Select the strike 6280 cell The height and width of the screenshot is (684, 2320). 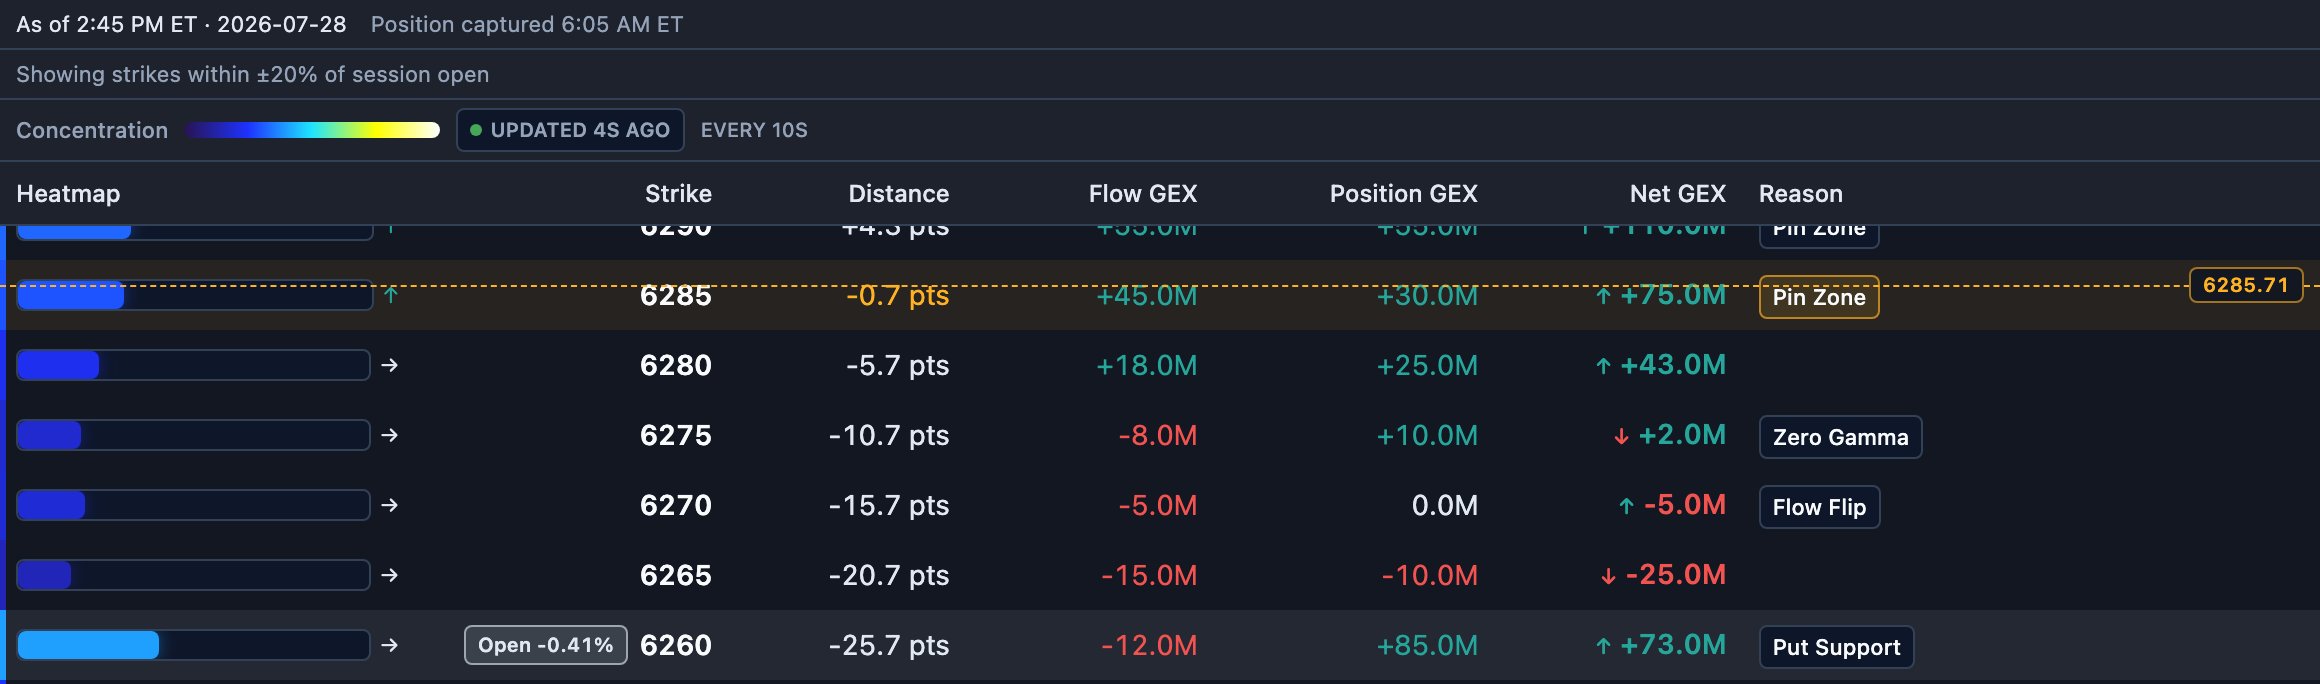(676, 366)
